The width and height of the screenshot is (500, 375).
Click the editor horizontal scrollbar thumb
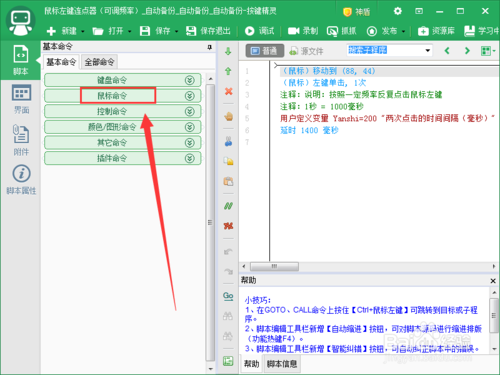click(x=274, y=266)
